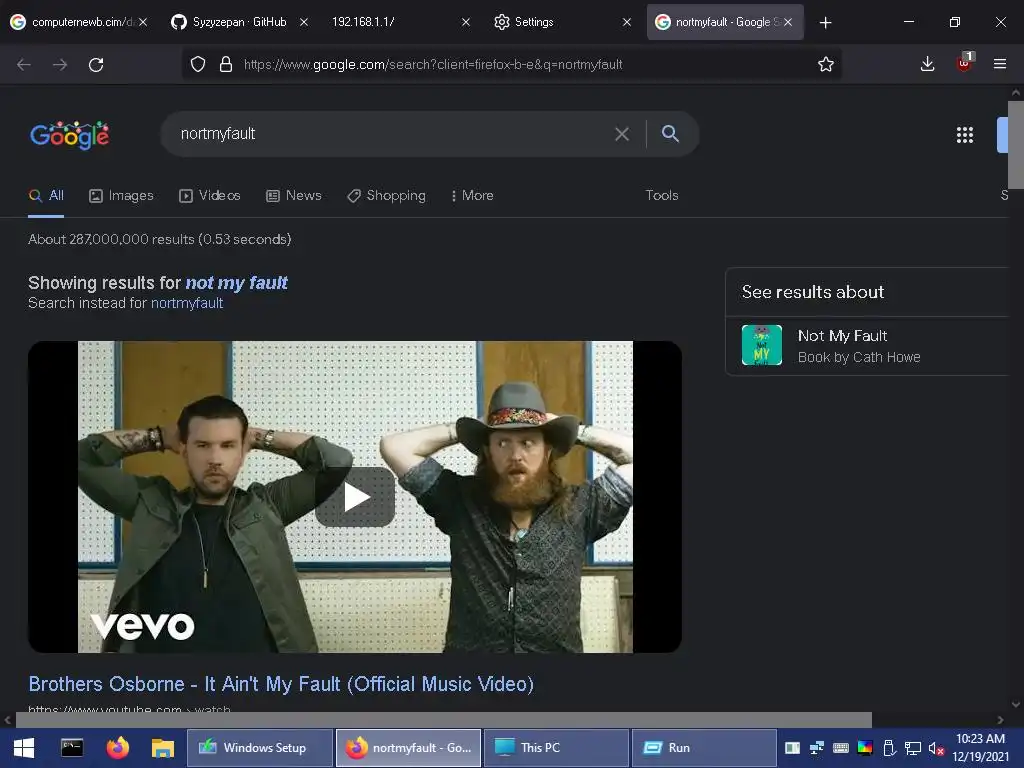Viewport: 1024px width, 768px height.
Task: Submit search using the magnifier icon
Action: click(x=670, y=134)
